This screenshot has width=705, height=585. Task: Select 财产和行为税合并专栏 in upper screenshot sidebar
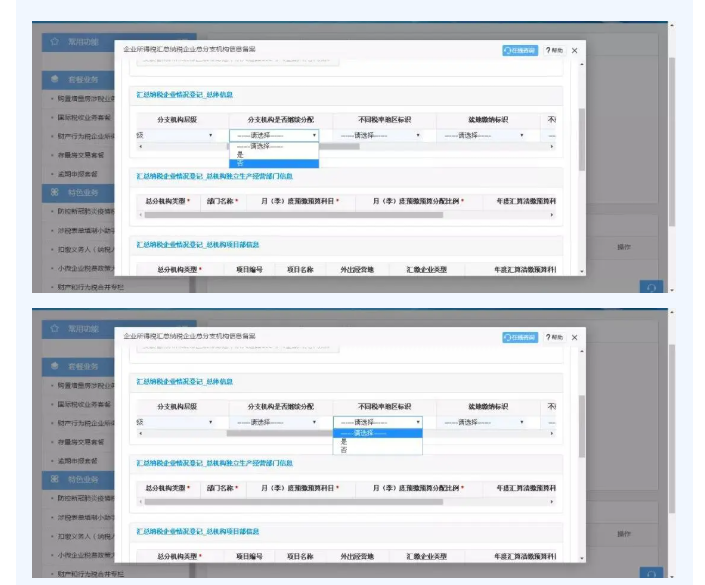pyautogui.click(x=90, y=287)
